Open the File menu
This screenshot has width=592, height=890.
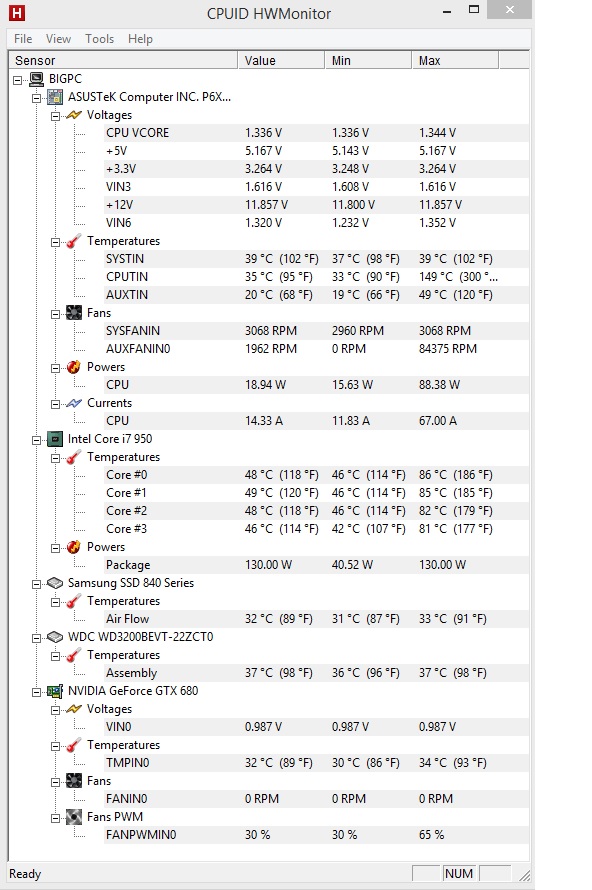[x=23, y=39]
